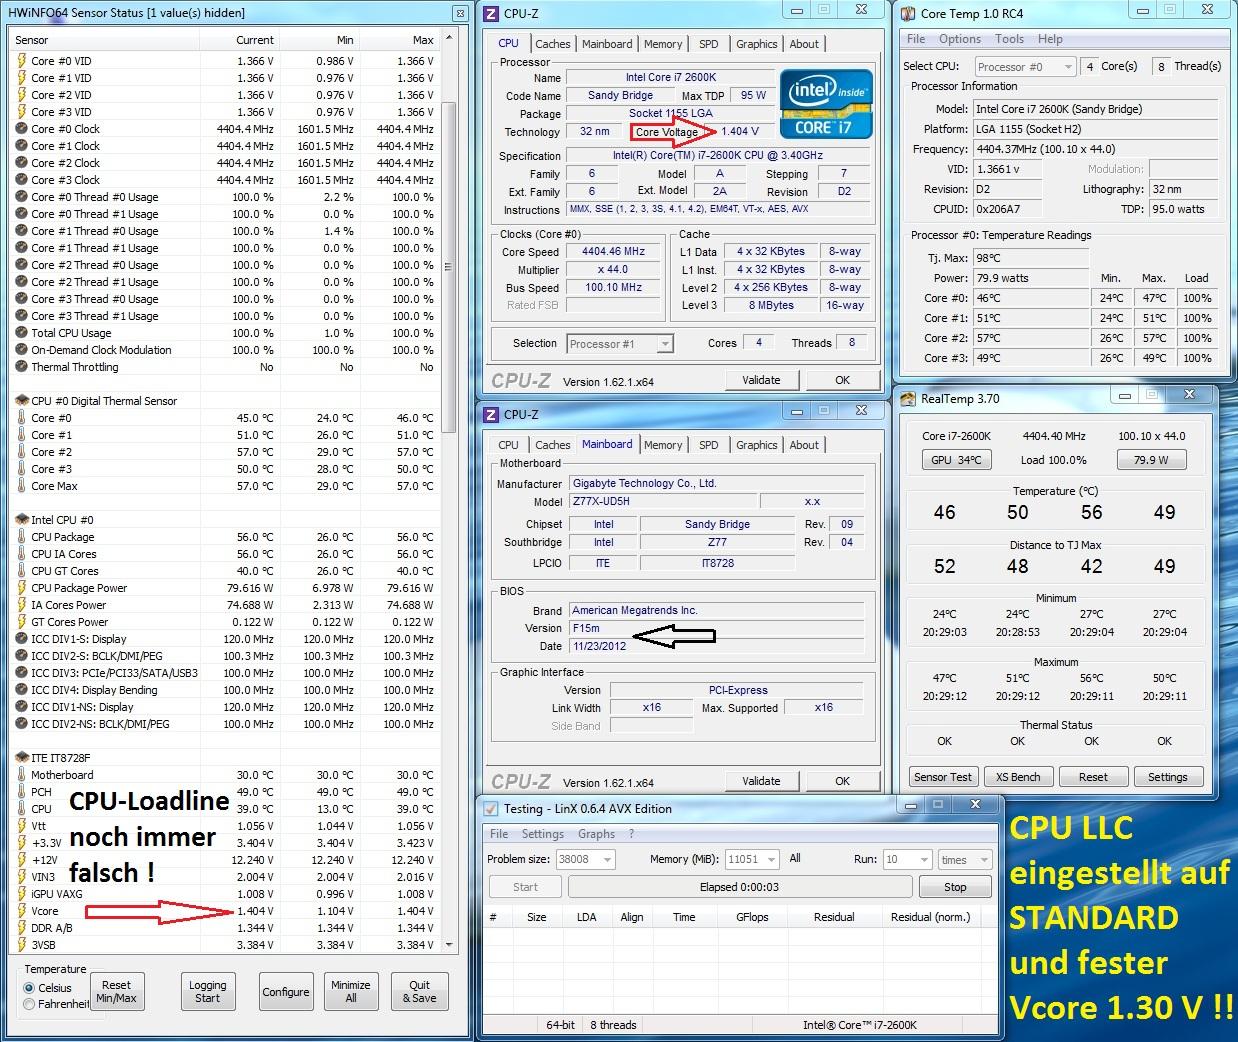Image resolution: width=1238 pixels, height=1042 pixels.
Task: Open the CPU-Z processor Selection dropdown
Action: (x=620, y=343)
